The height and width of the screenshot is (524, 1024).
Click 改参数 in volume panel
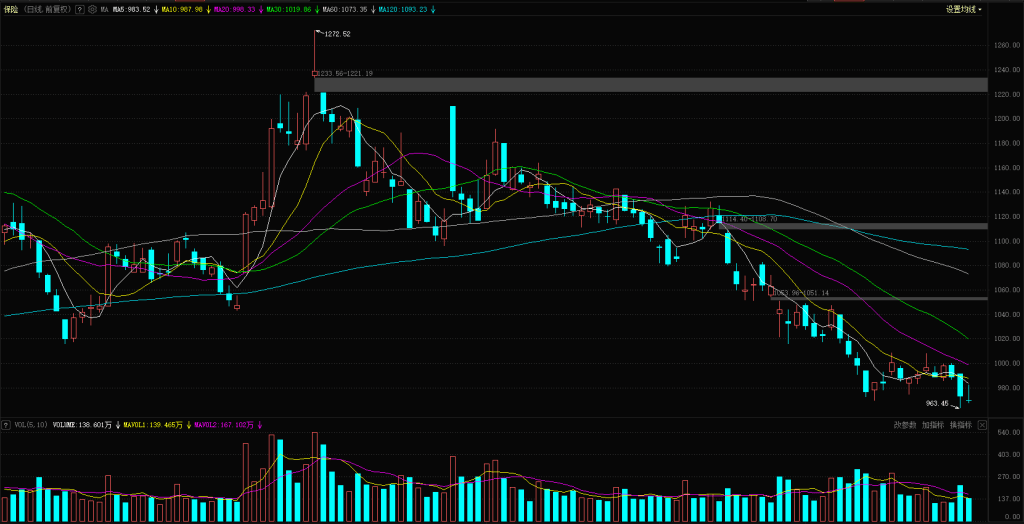(x=905, y=425)
